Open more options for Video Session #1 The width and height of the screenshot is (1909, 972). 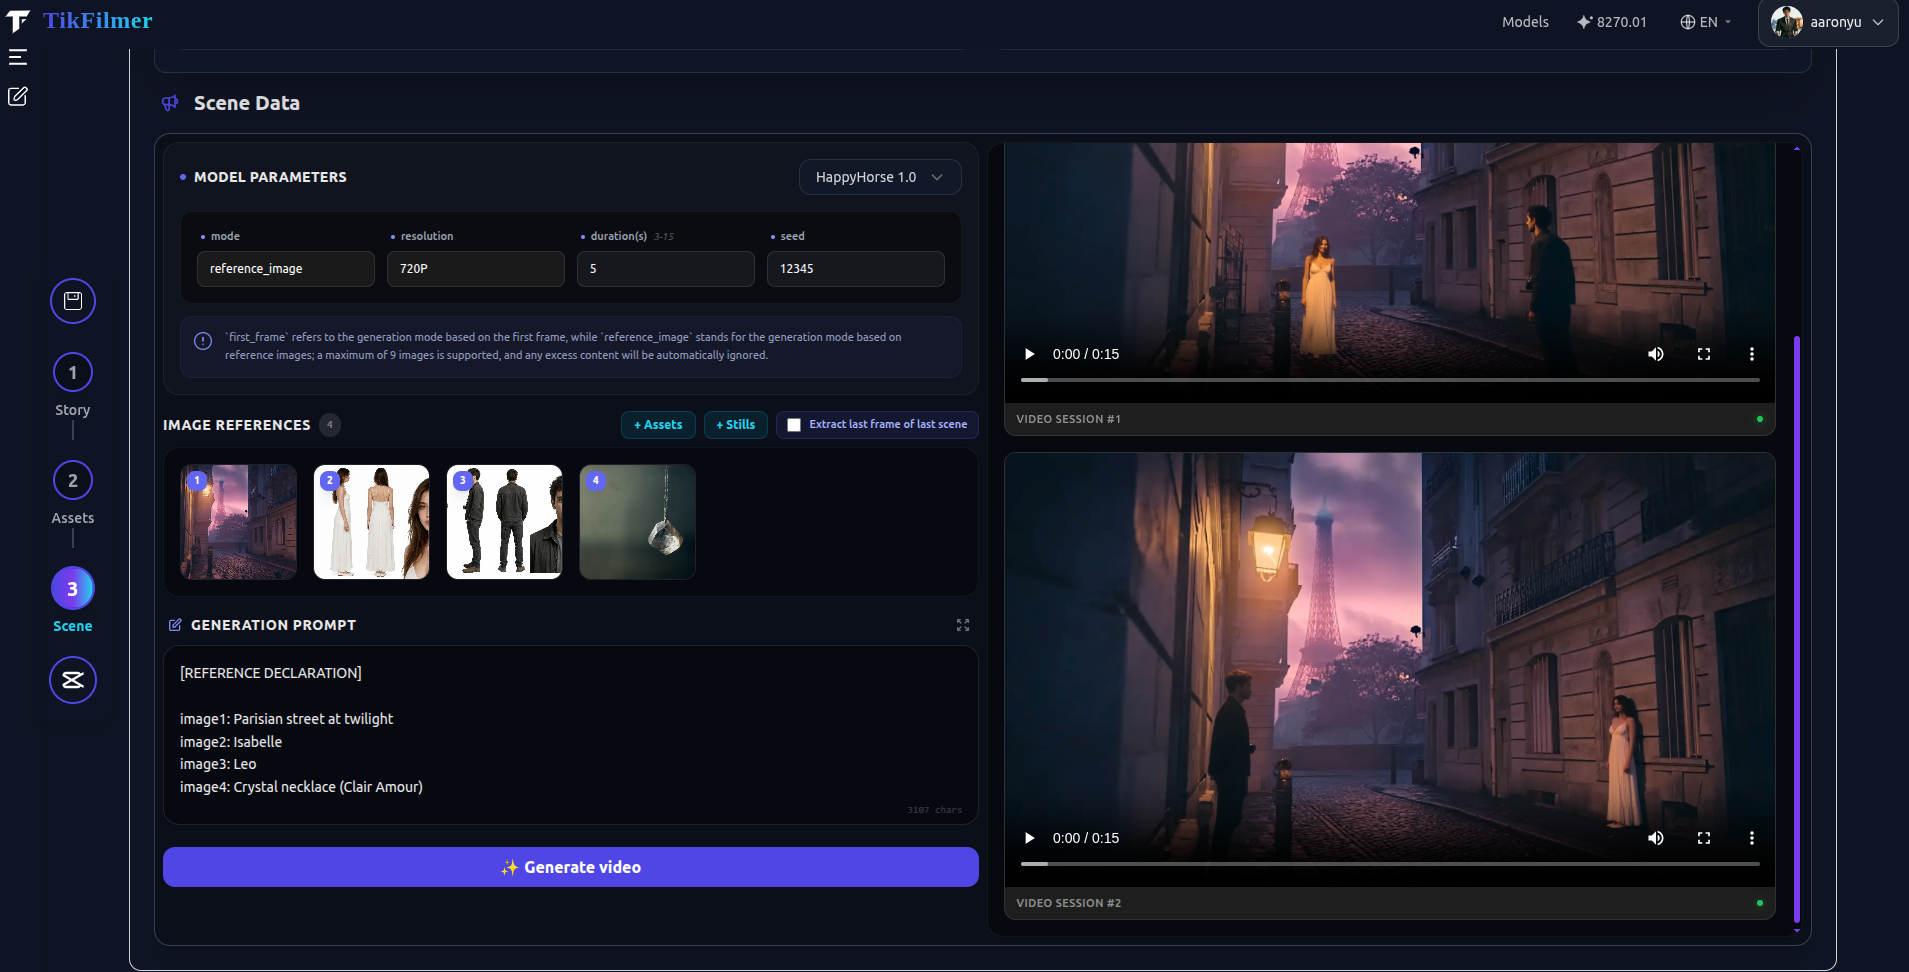(x=1752, y=354)
